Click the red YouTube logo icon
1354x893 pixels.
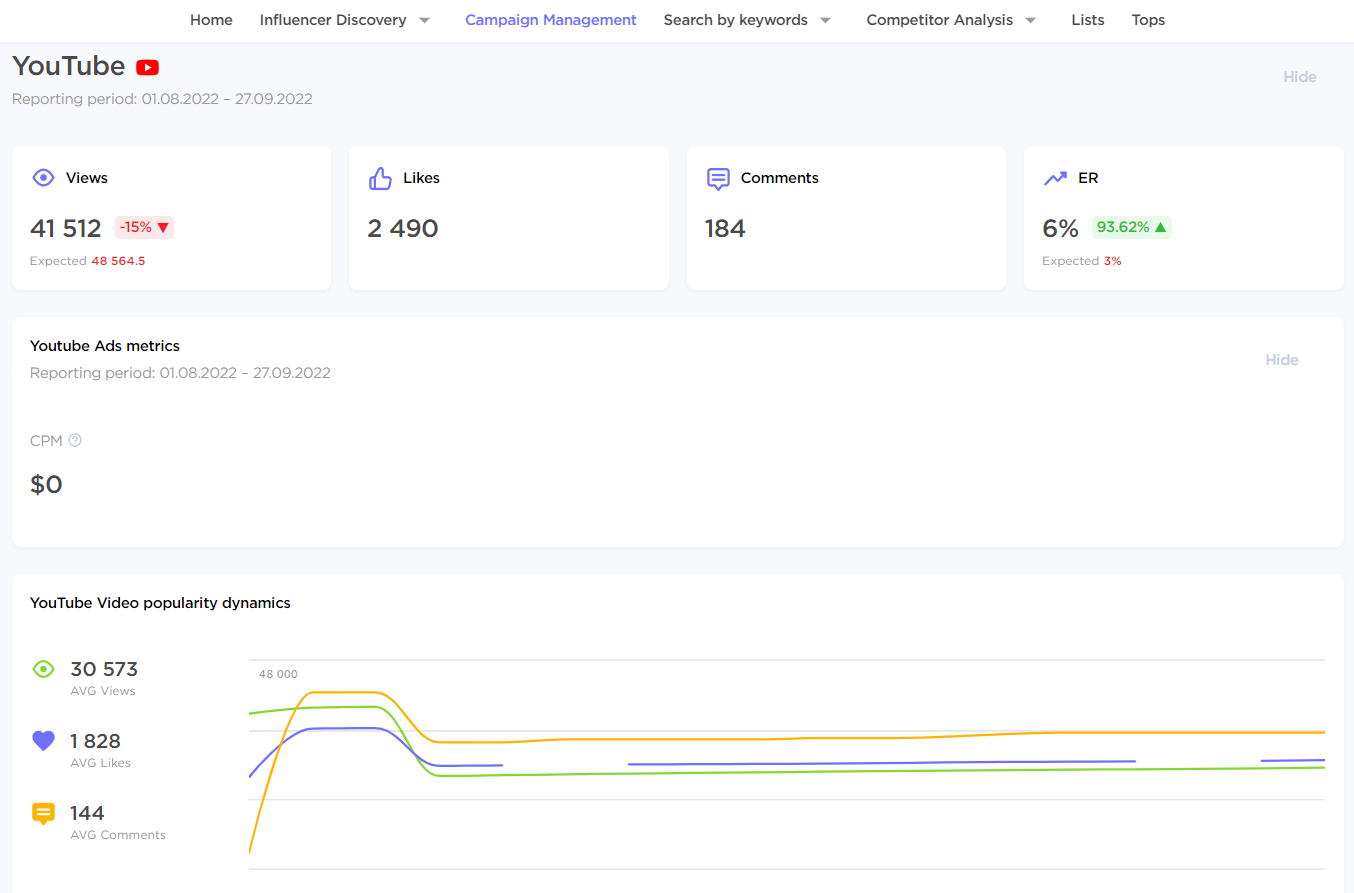point(148,68)
